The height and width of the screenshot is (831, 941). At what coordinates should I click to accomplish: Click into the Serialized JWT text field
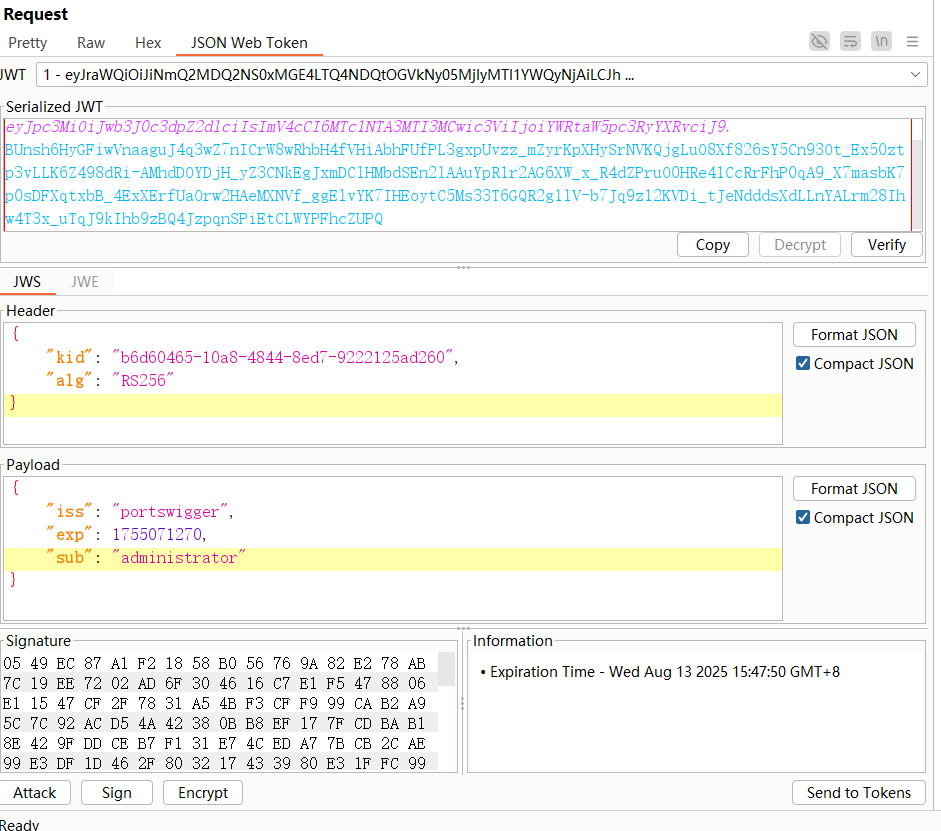point(458,175)
